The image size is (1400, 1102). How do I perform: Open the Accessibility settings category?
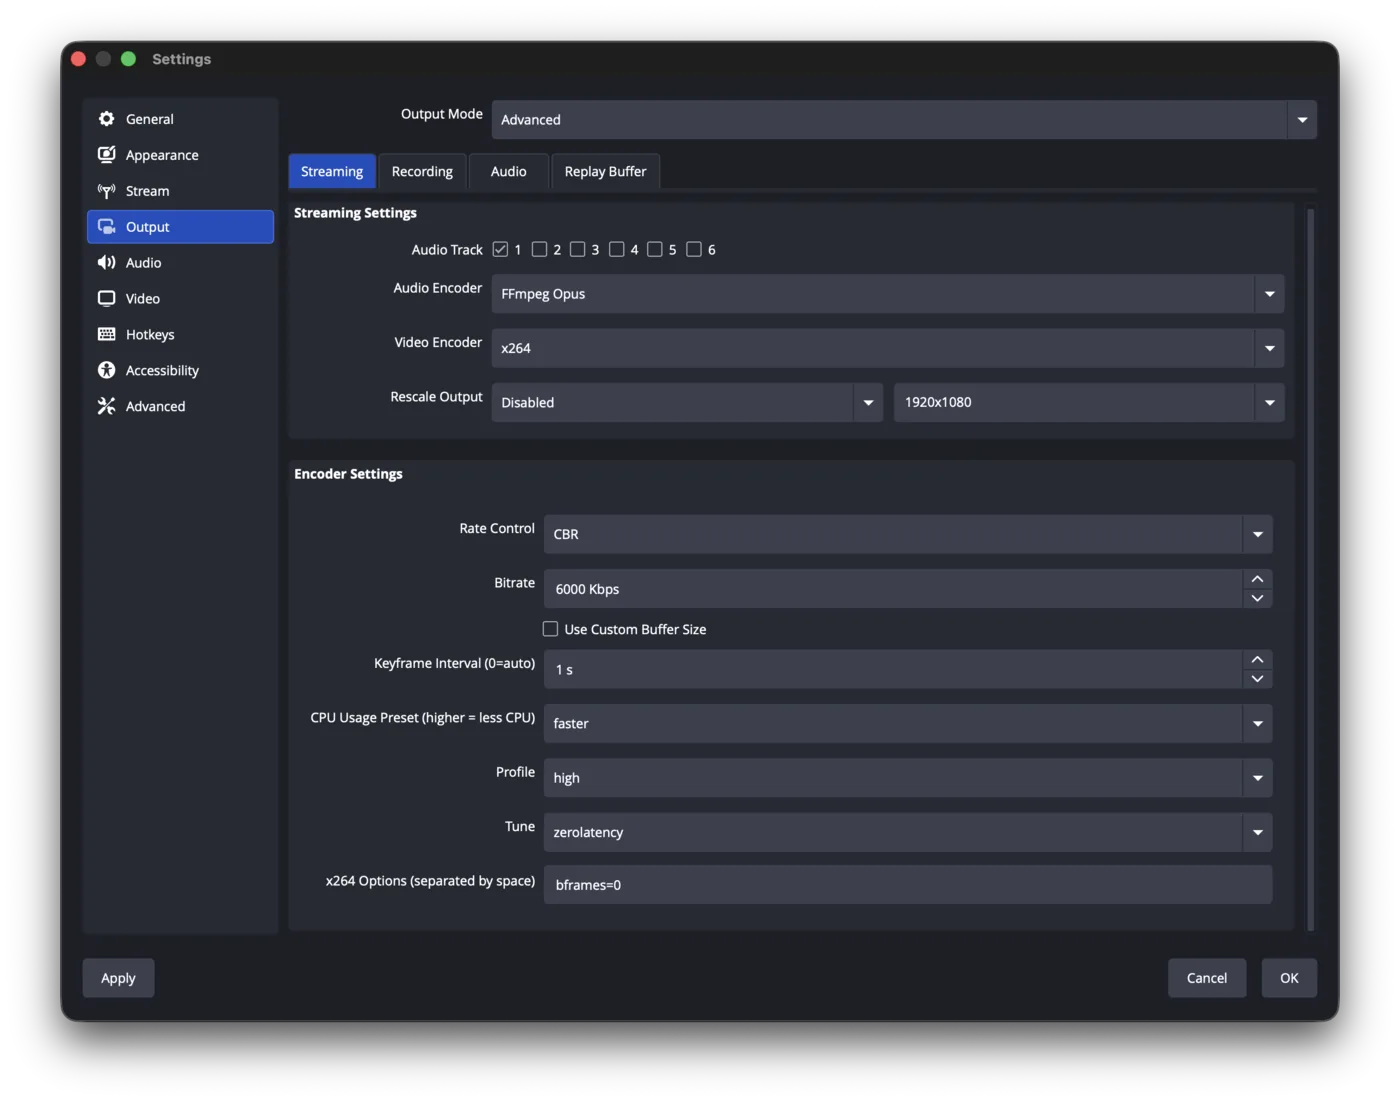point(180,371)
